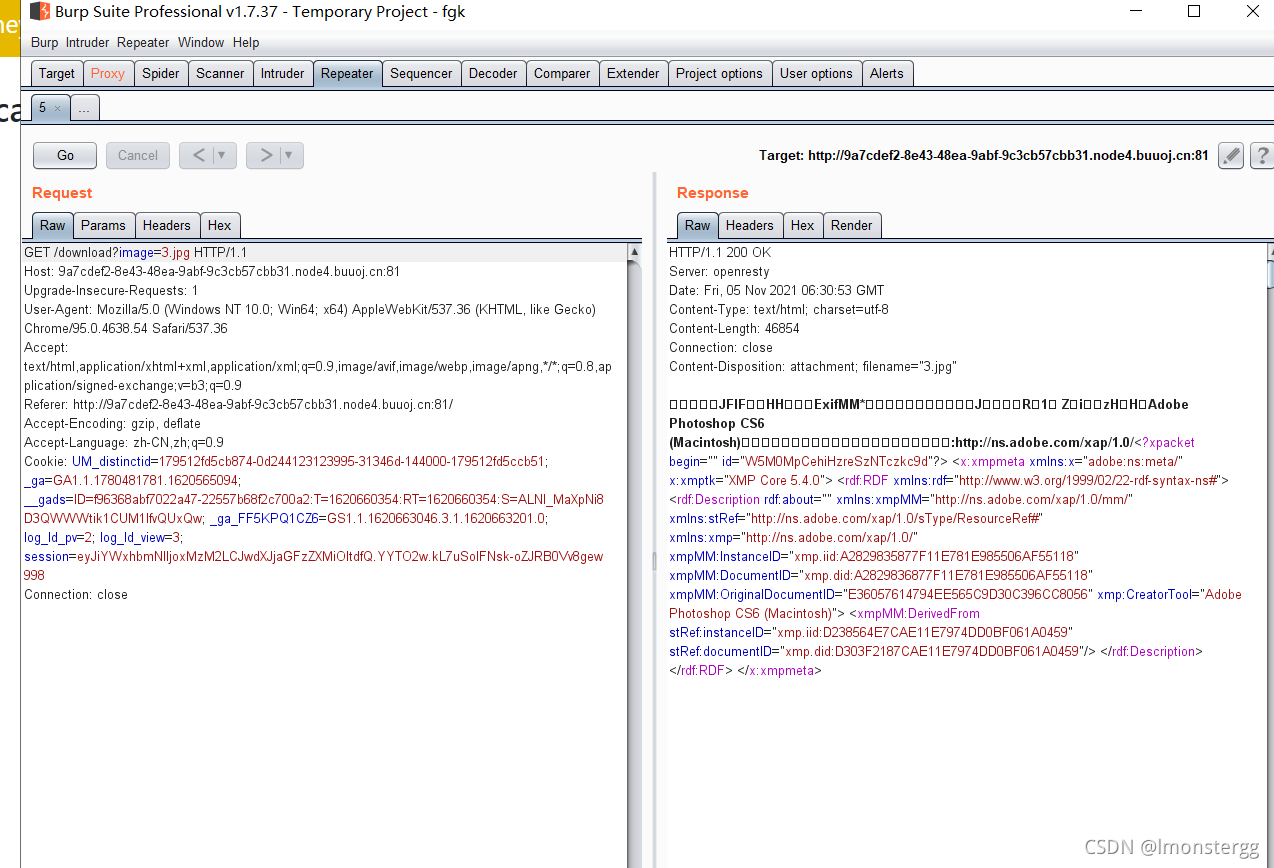1274x868 pixels.
Task: Switch to the Extender tab
Action: point(633,73)
